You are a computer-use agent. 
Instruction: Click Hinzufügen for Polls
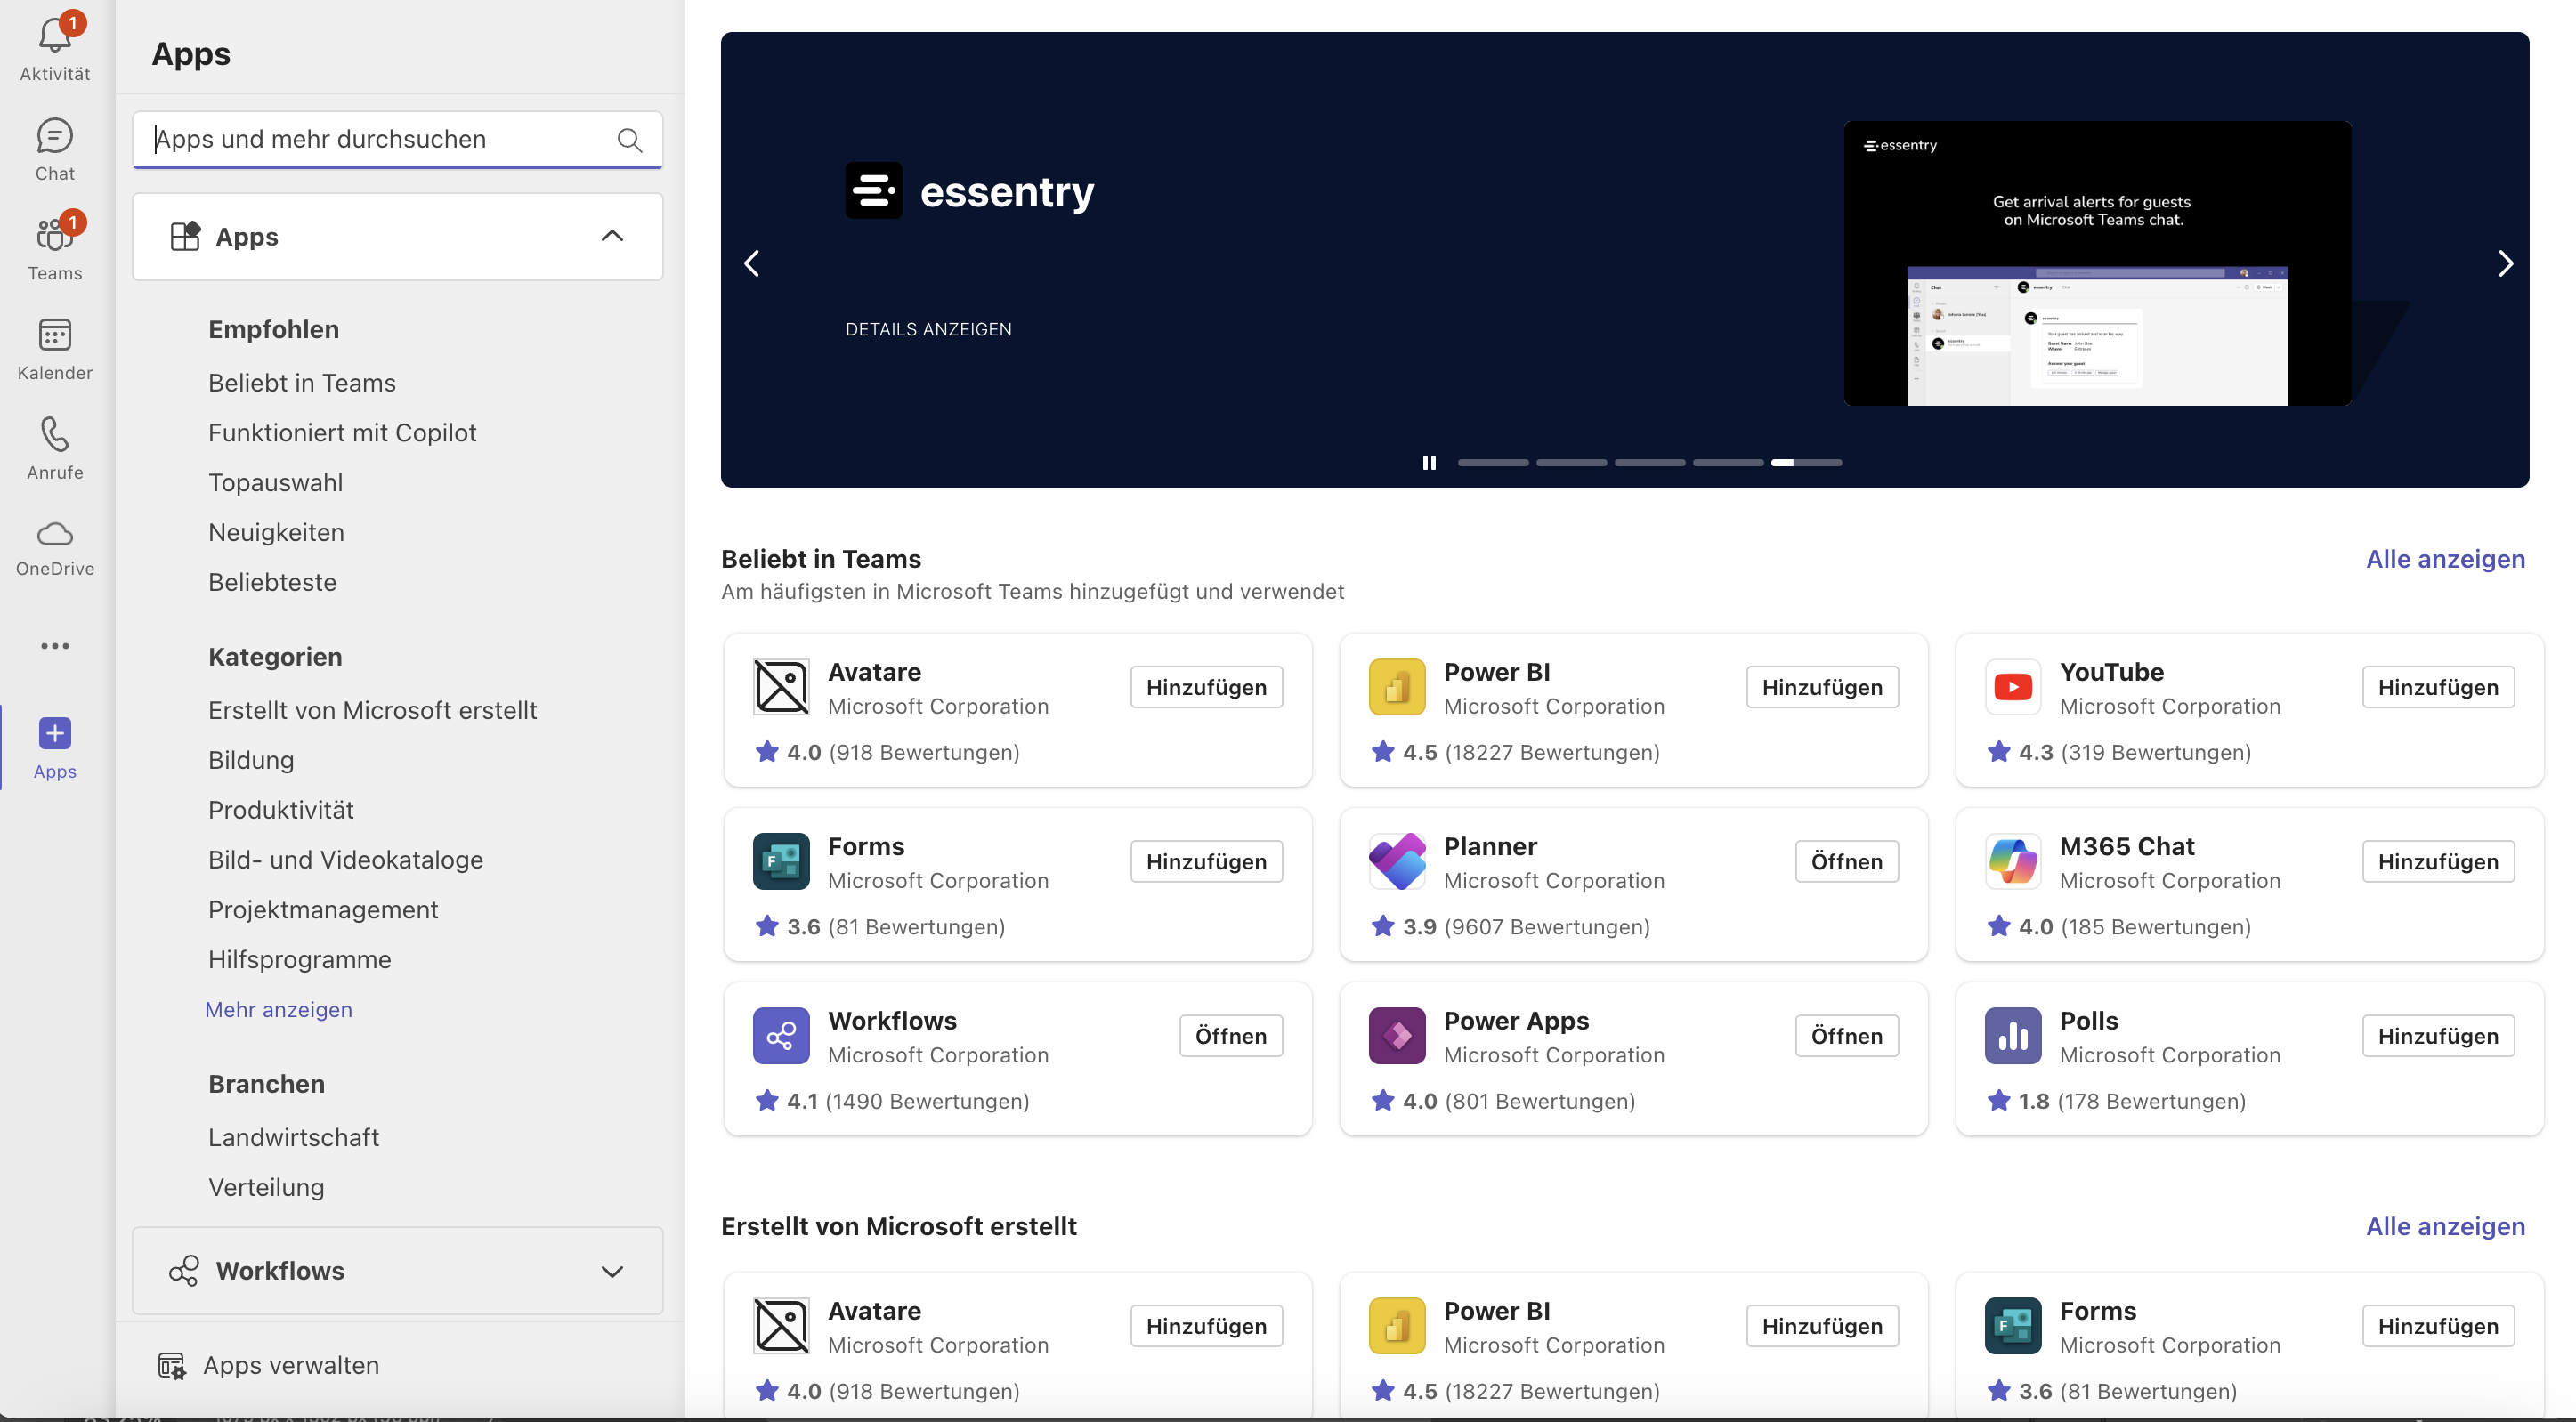coord(2438,1036)
